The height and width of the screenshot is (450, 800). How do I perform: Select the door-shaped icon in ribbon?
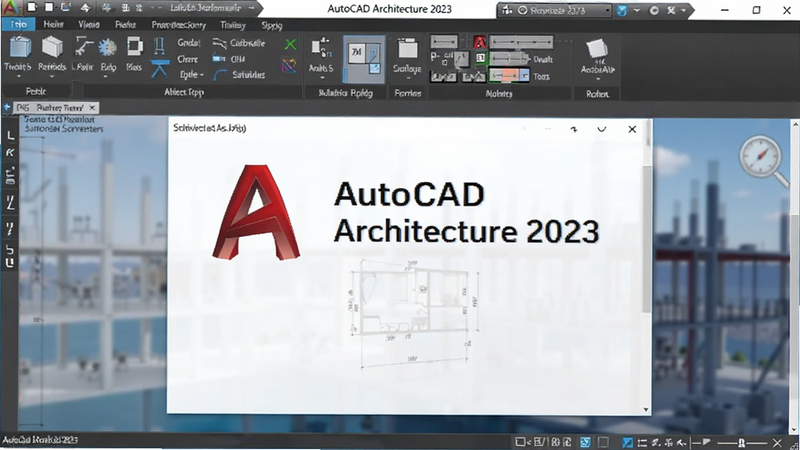coord(159,47)
